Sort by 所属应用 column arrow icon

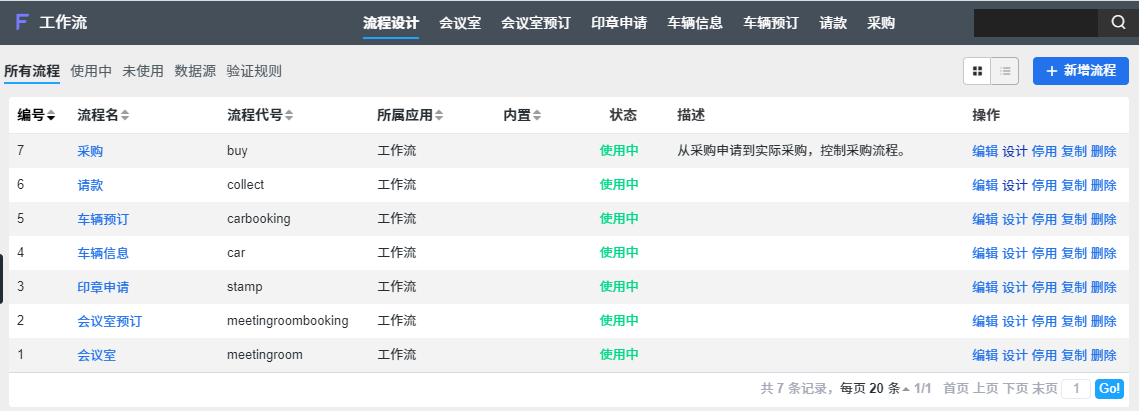[439, 115]
